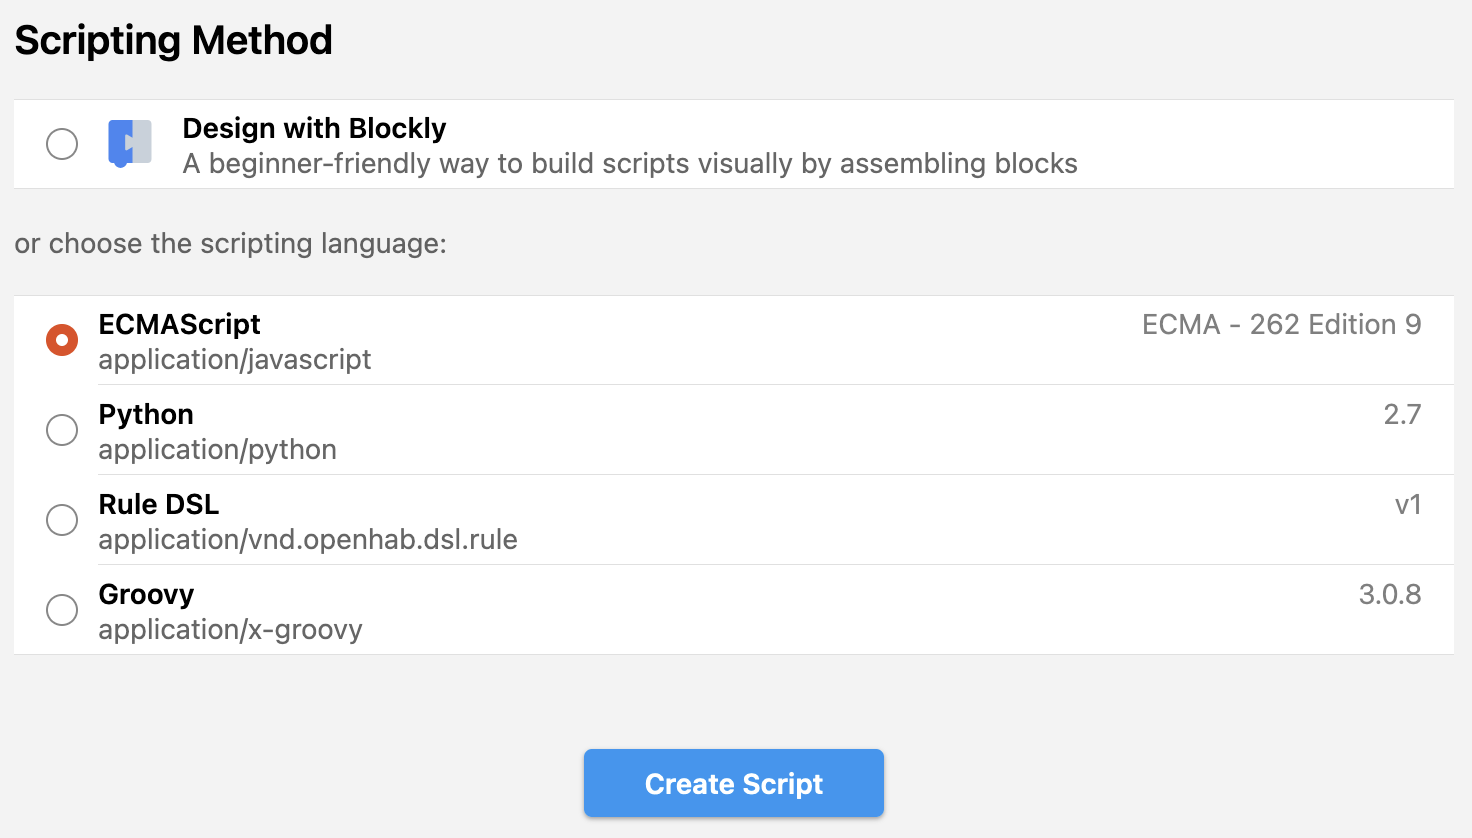Click the "Design with Blockly" title text
Viewport: 1472px width, 838px height.
pos(314,128)
